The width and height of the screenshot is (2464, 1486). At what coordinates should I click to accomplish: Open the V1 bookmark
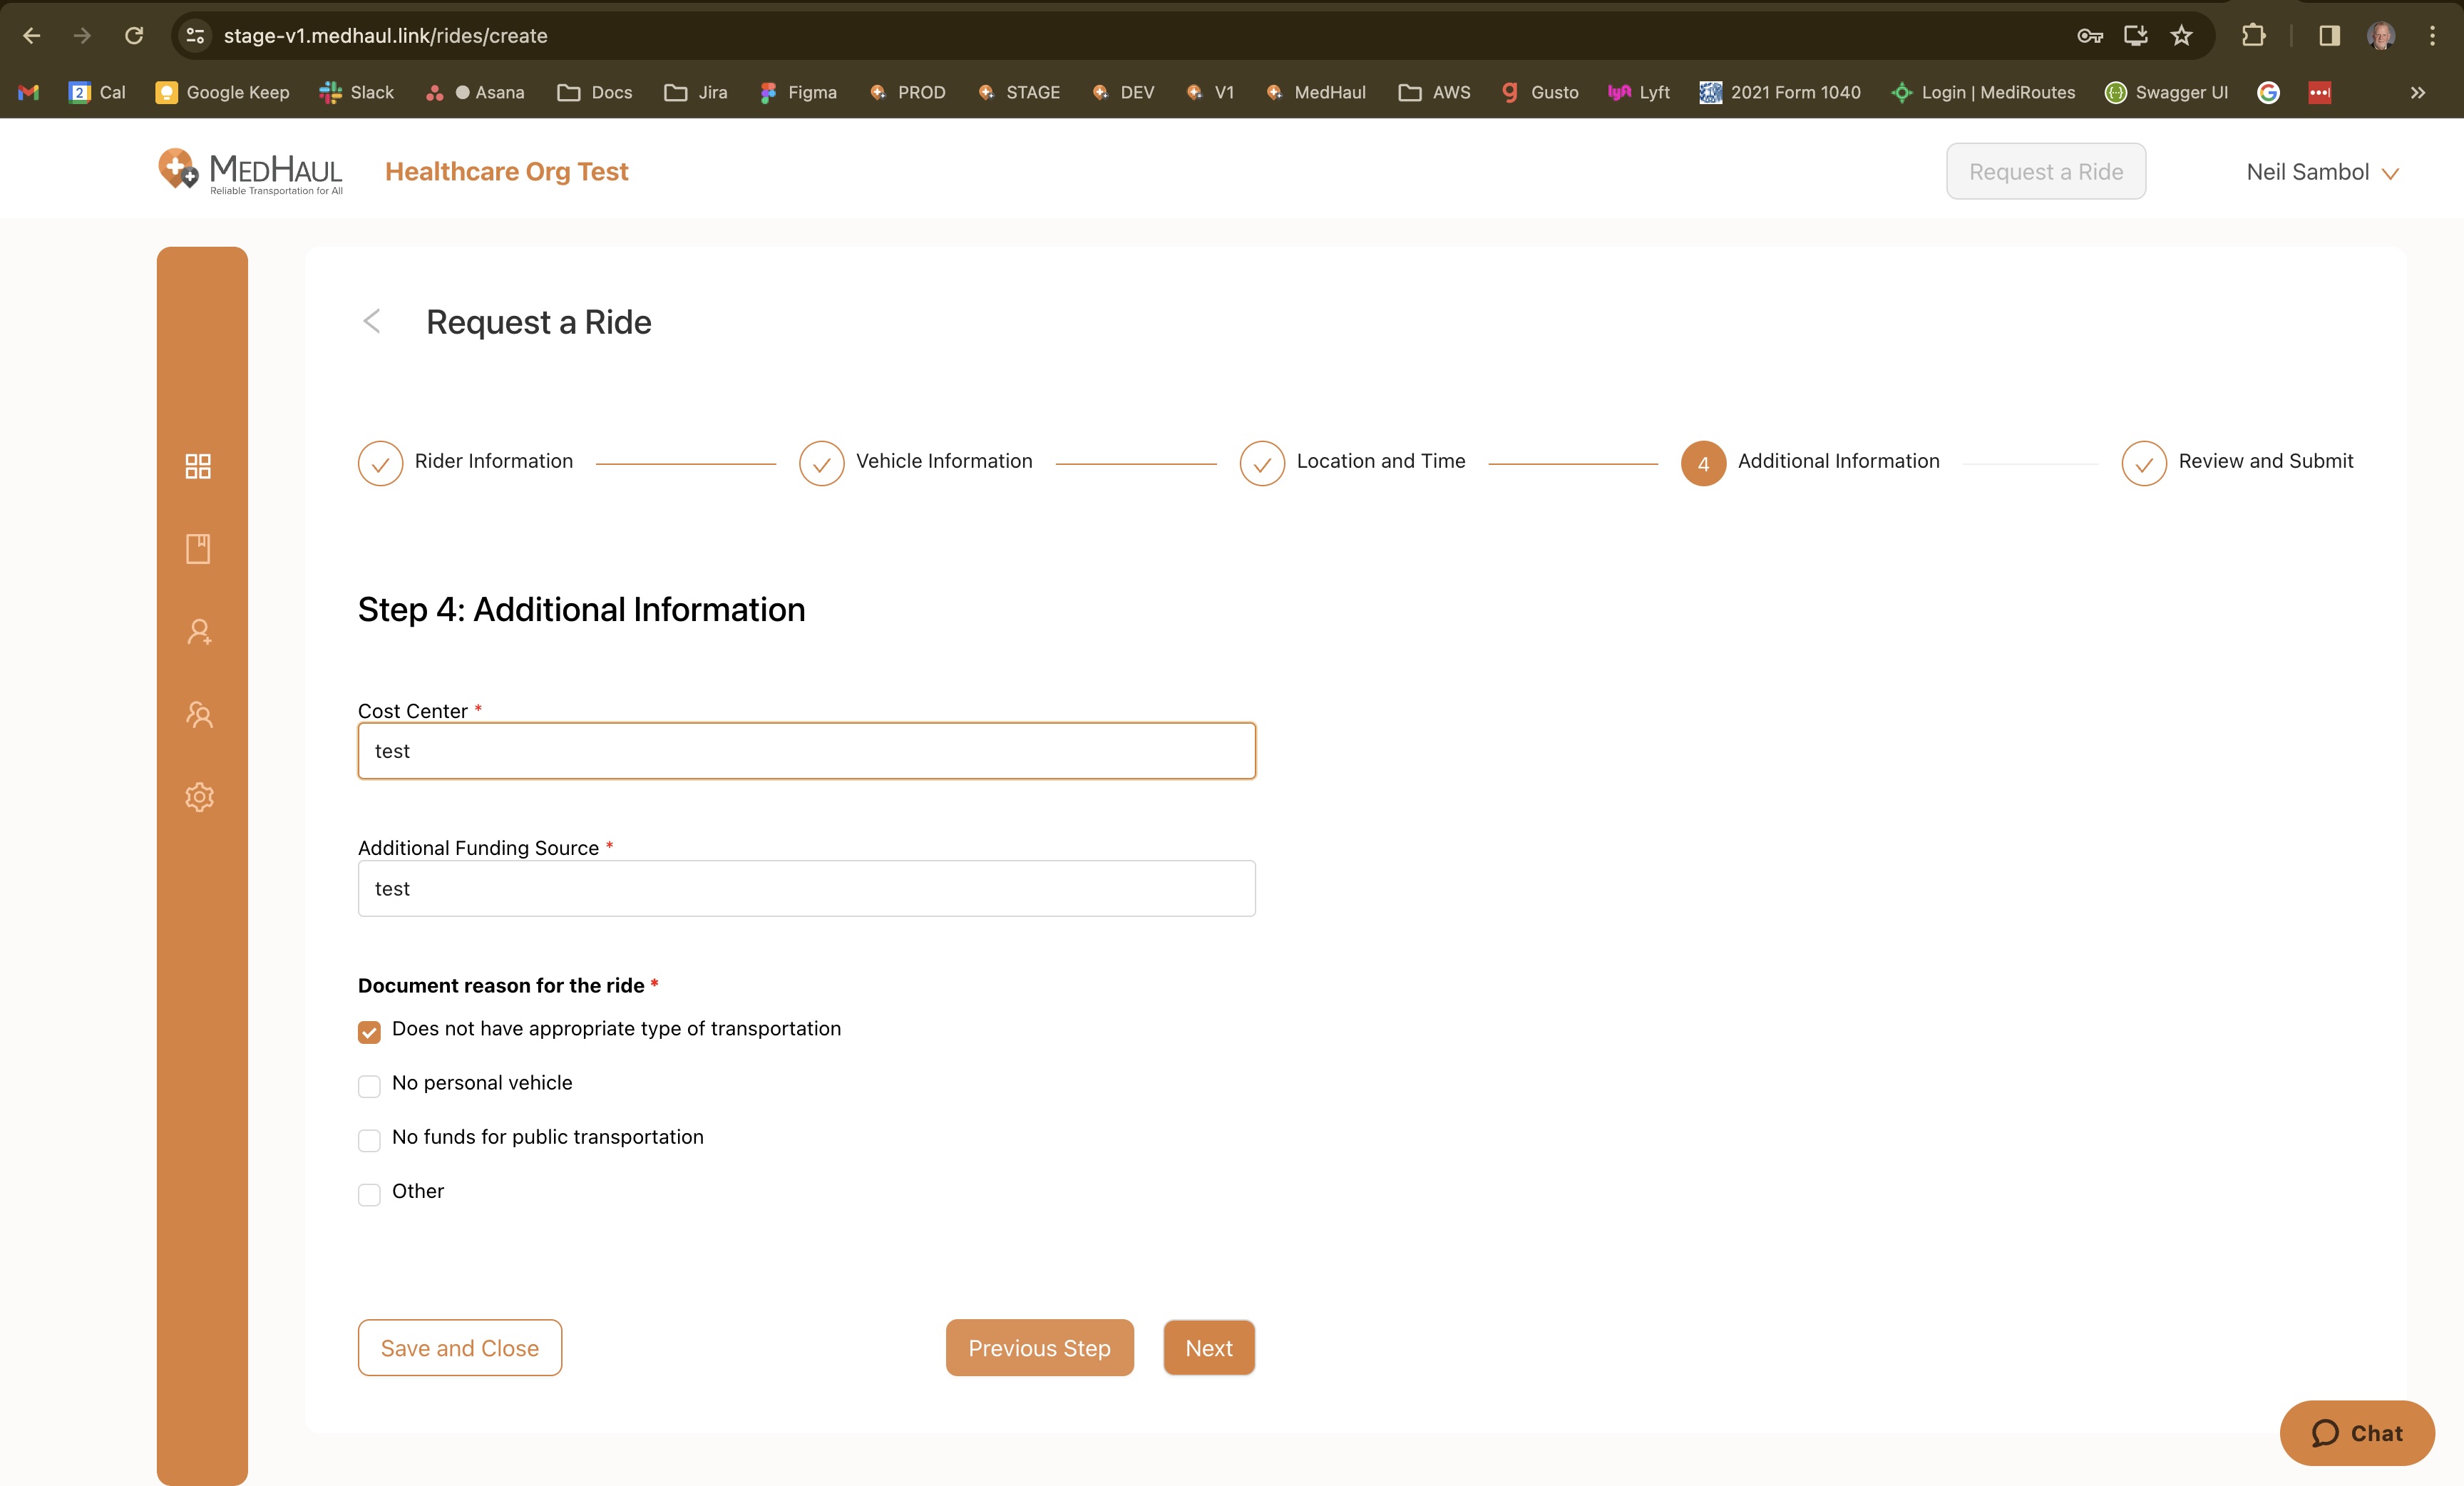point(1210,92)
